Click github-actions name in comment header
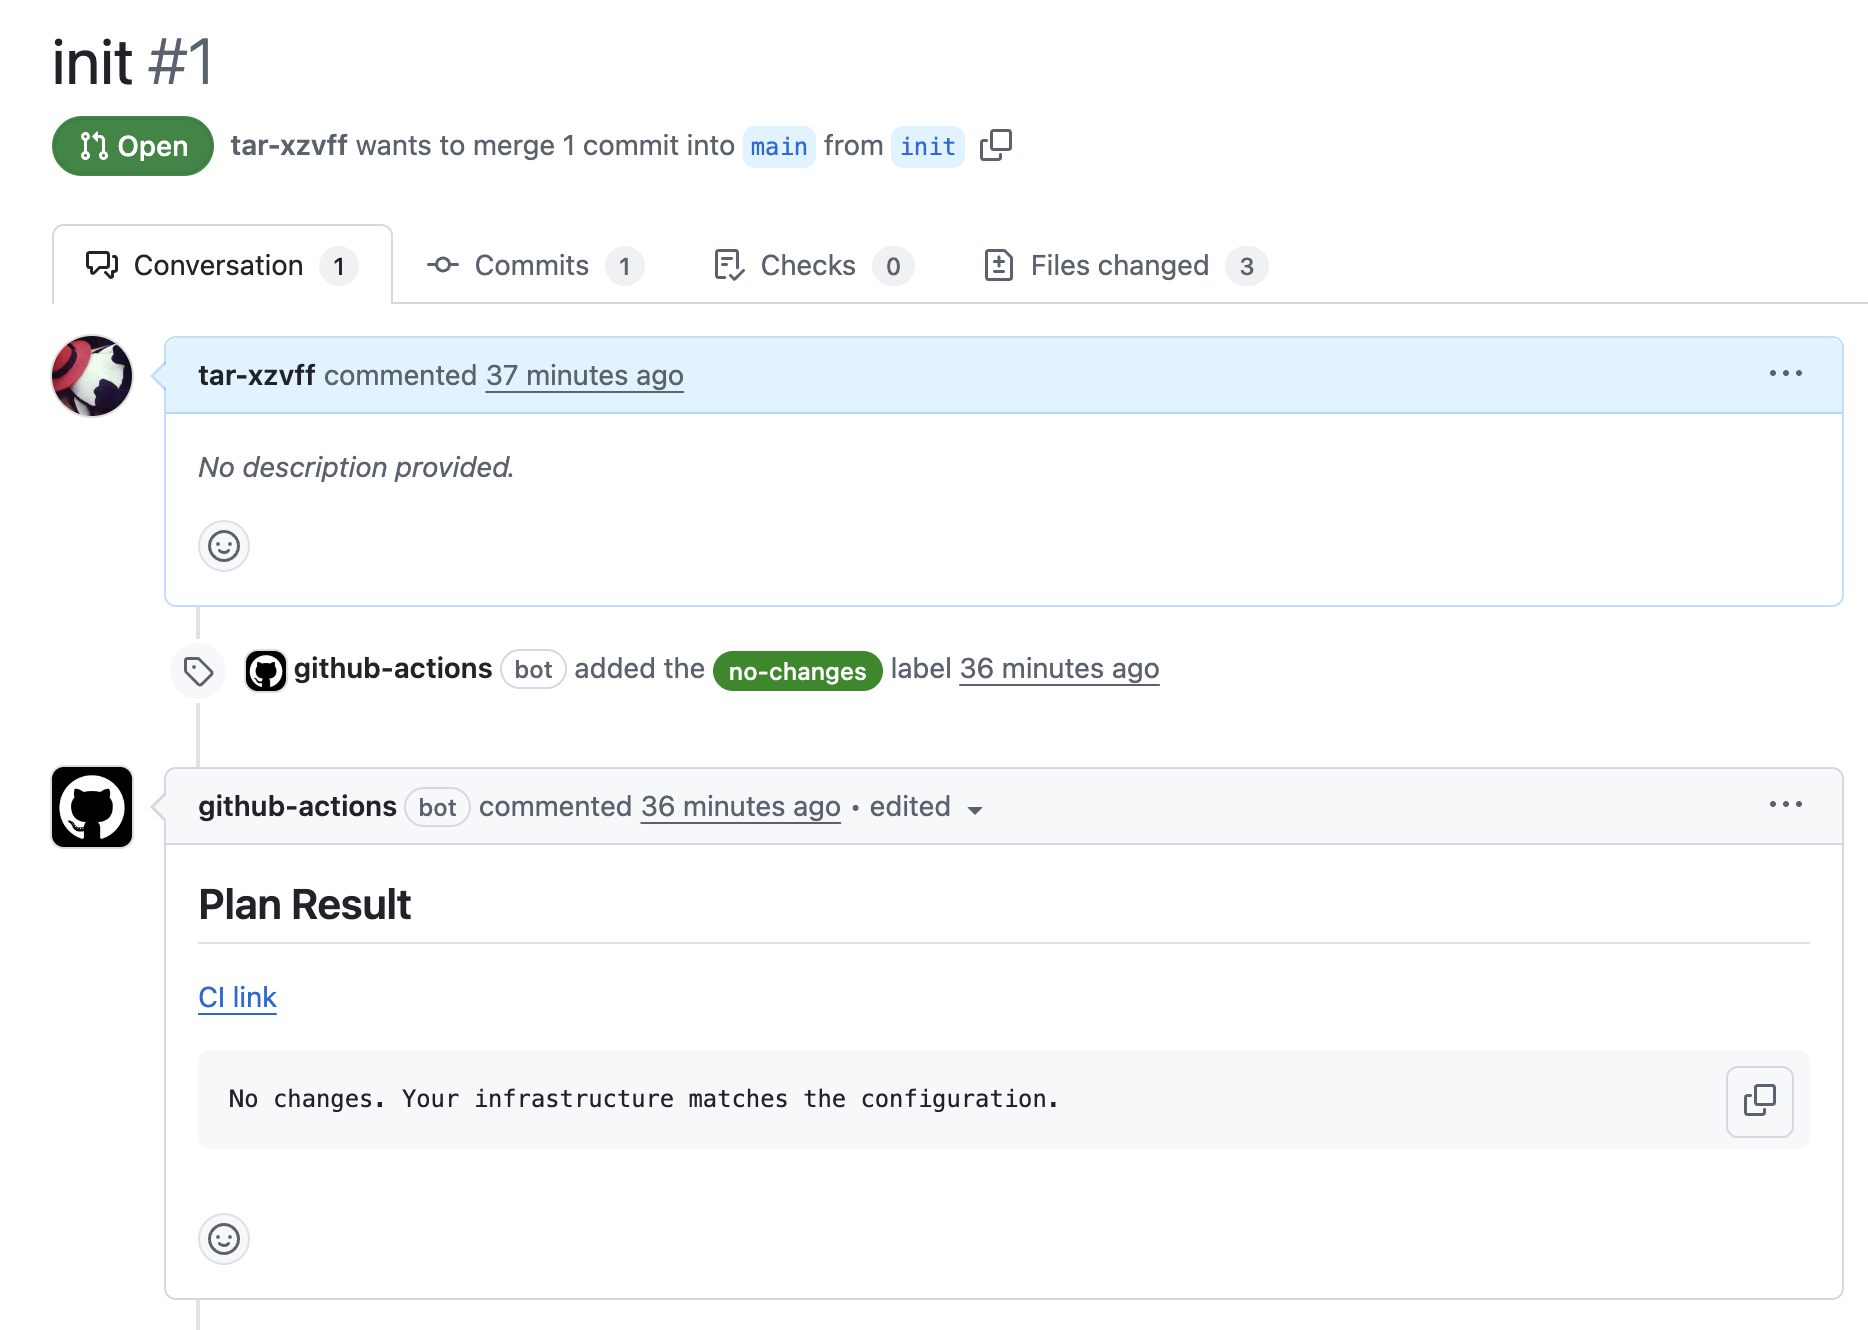The width and height of the screenshot is (1868, 1330). [x=297, y=807]
